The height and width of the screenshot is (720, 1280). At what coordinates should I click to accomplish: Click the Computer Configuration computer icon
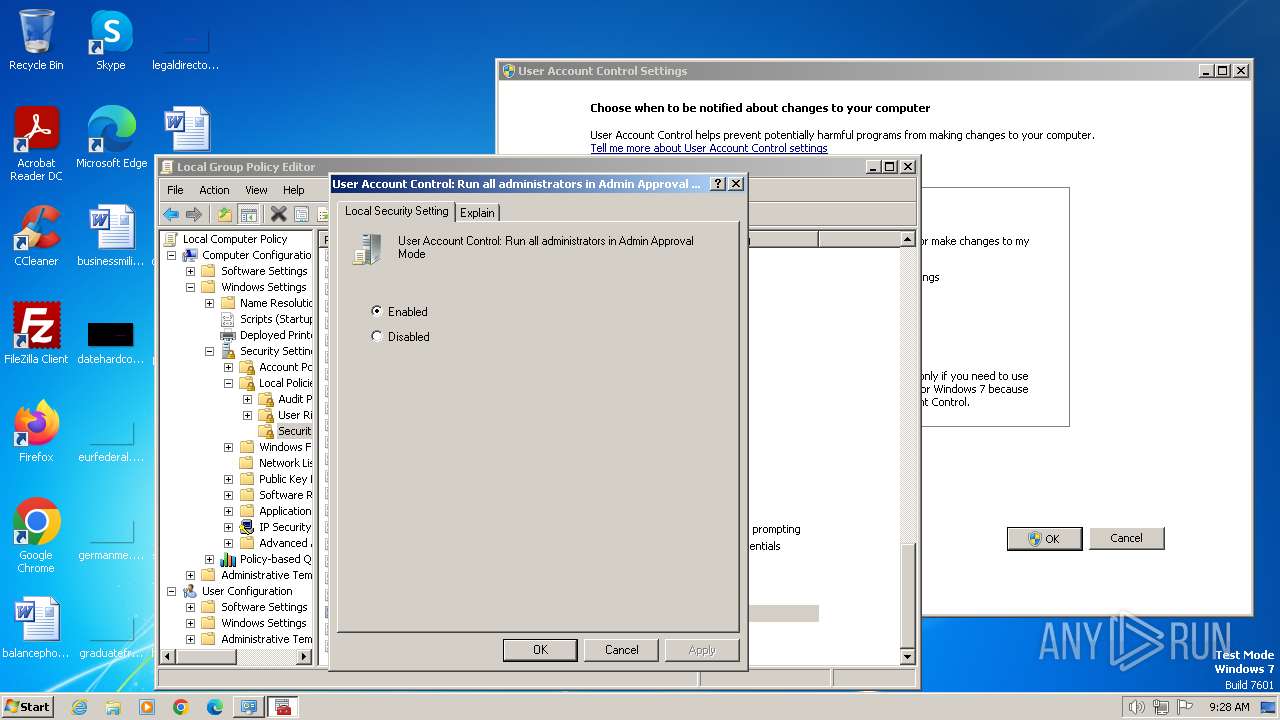(190, 255)
